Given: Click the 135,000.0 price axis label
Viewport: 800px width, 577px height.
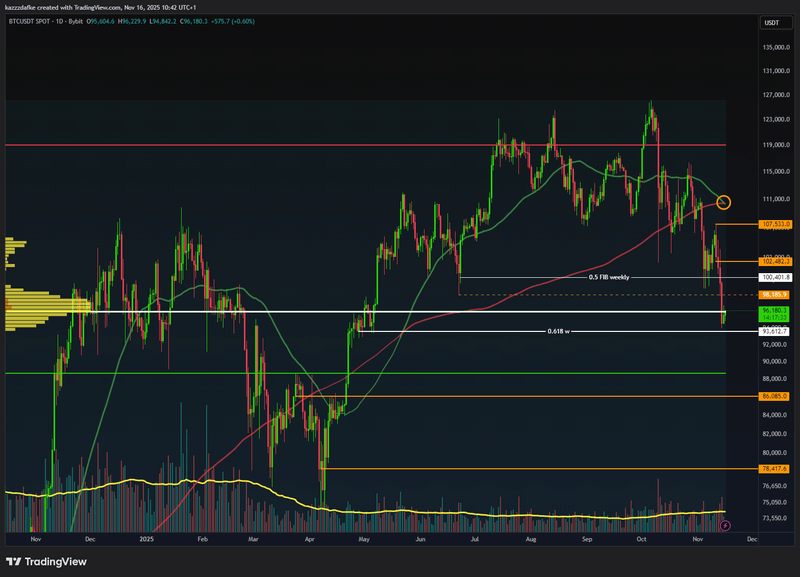Looking at the screenshot, I should coord(776,47).
